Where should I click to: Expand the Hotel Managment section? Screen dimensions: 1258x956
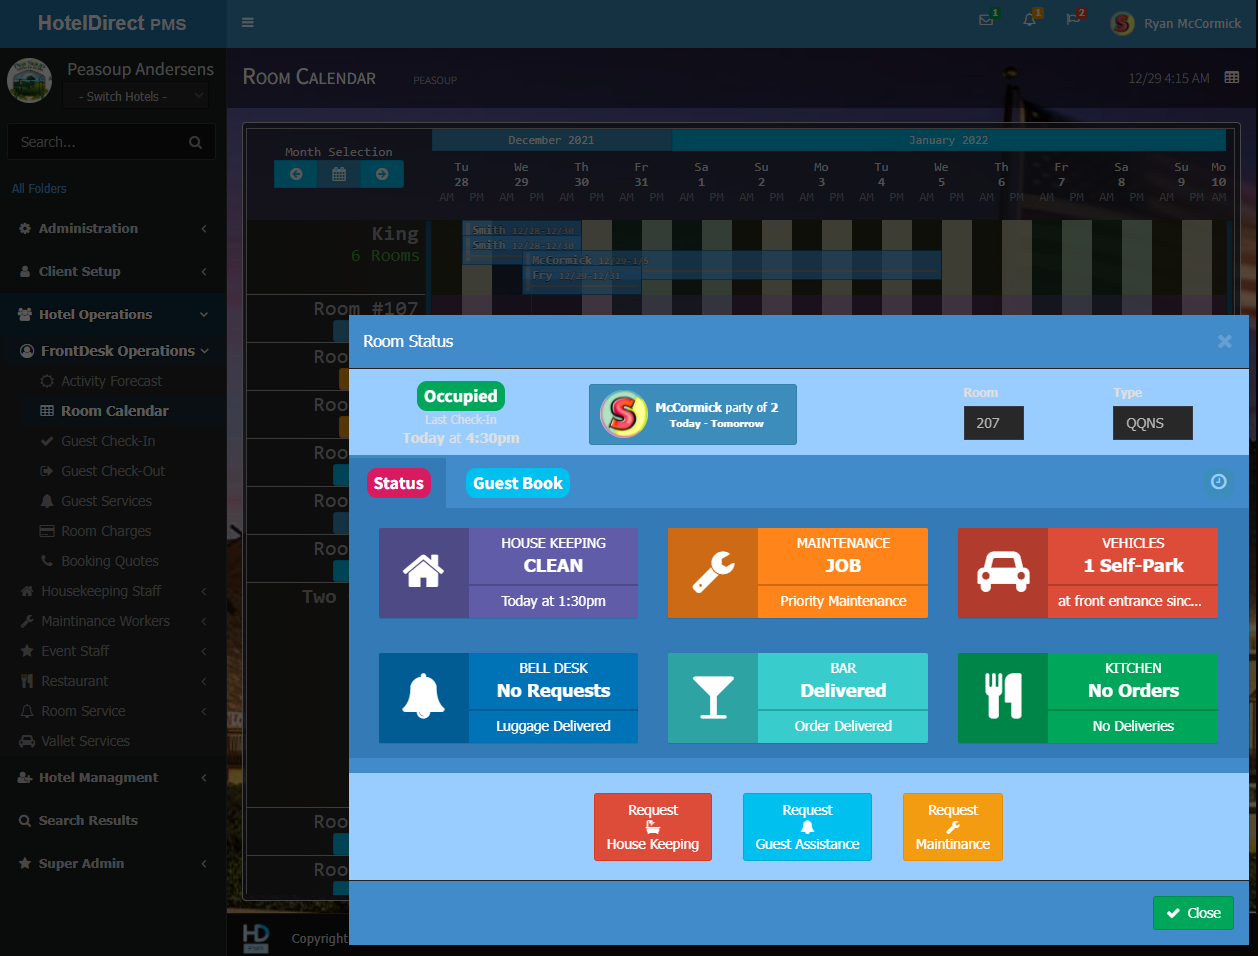112,778
